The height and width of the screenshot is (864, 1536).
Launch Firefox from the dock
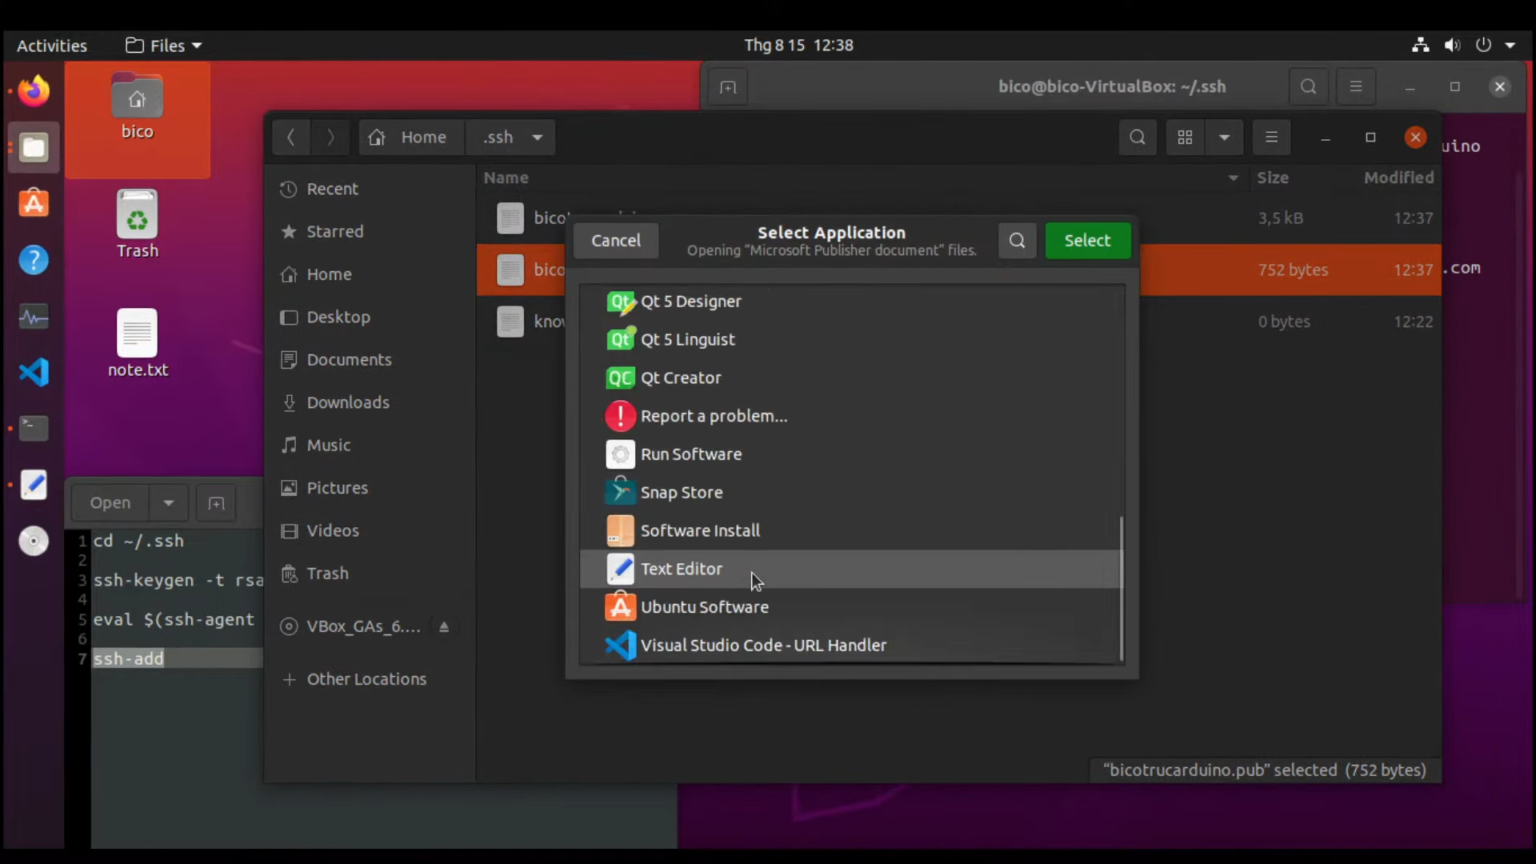33,90
